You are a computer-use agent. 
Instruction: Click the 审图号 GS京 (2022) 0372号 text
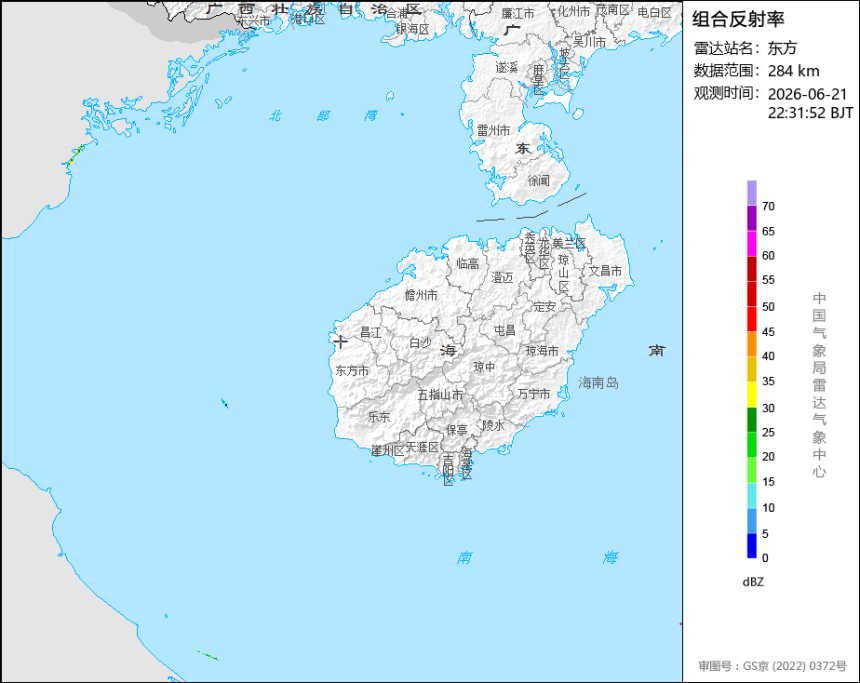point(772,666)
